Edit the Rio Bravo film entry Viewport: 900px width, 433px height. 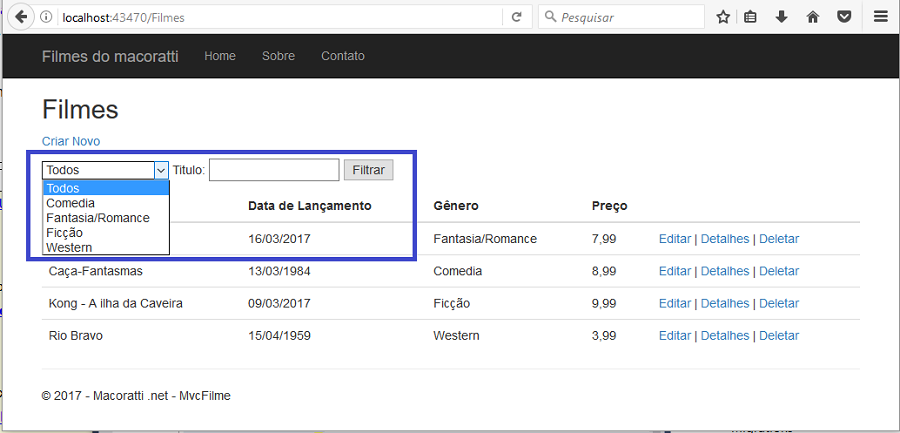pos(674,335)
